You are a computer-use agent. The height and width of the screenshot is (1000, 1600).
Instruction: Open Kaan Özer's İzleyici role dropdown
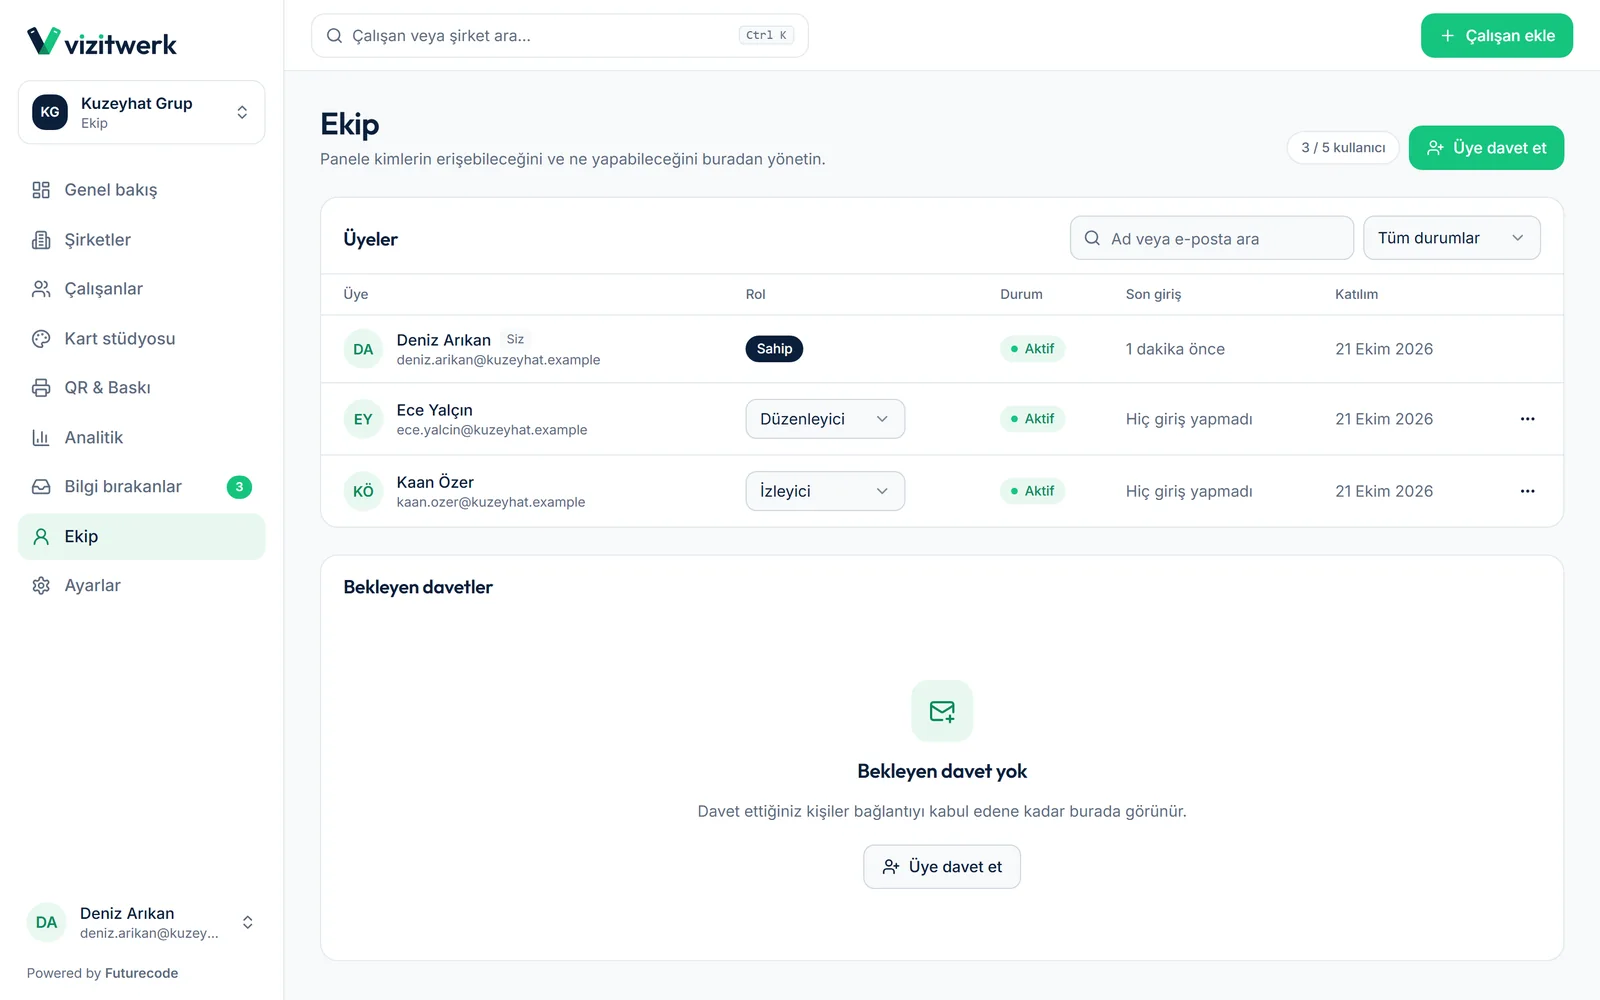(x=825, y=491)
